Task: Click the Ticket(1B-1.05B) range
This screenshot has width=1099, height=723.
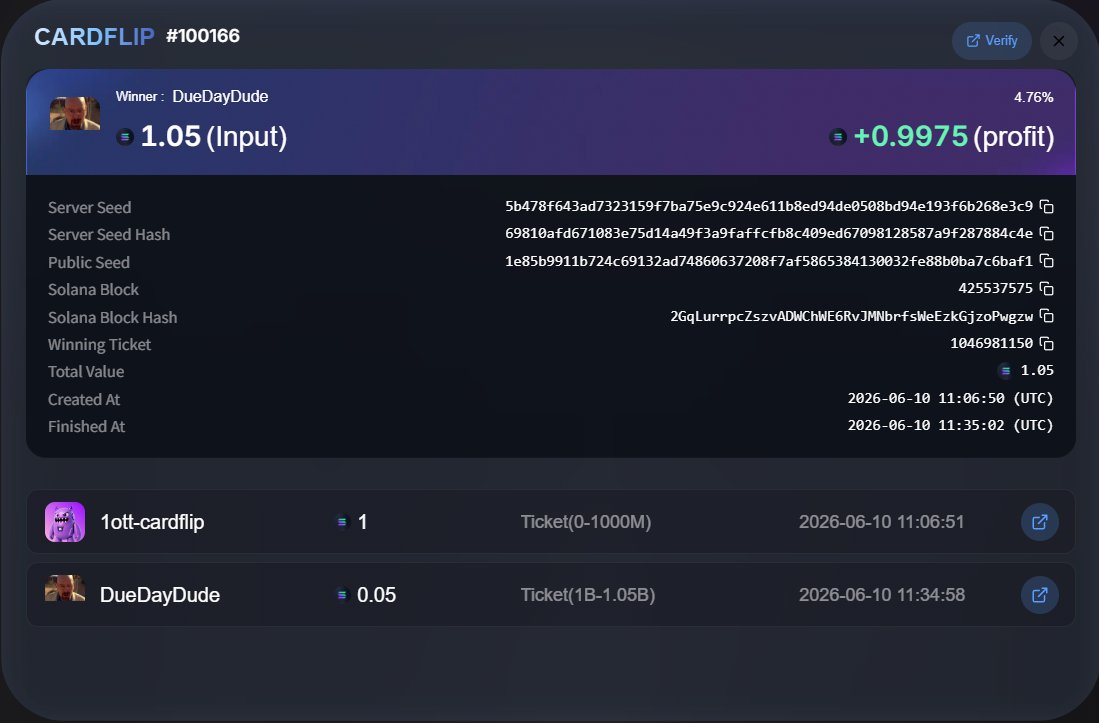Action: click(588, 595)
